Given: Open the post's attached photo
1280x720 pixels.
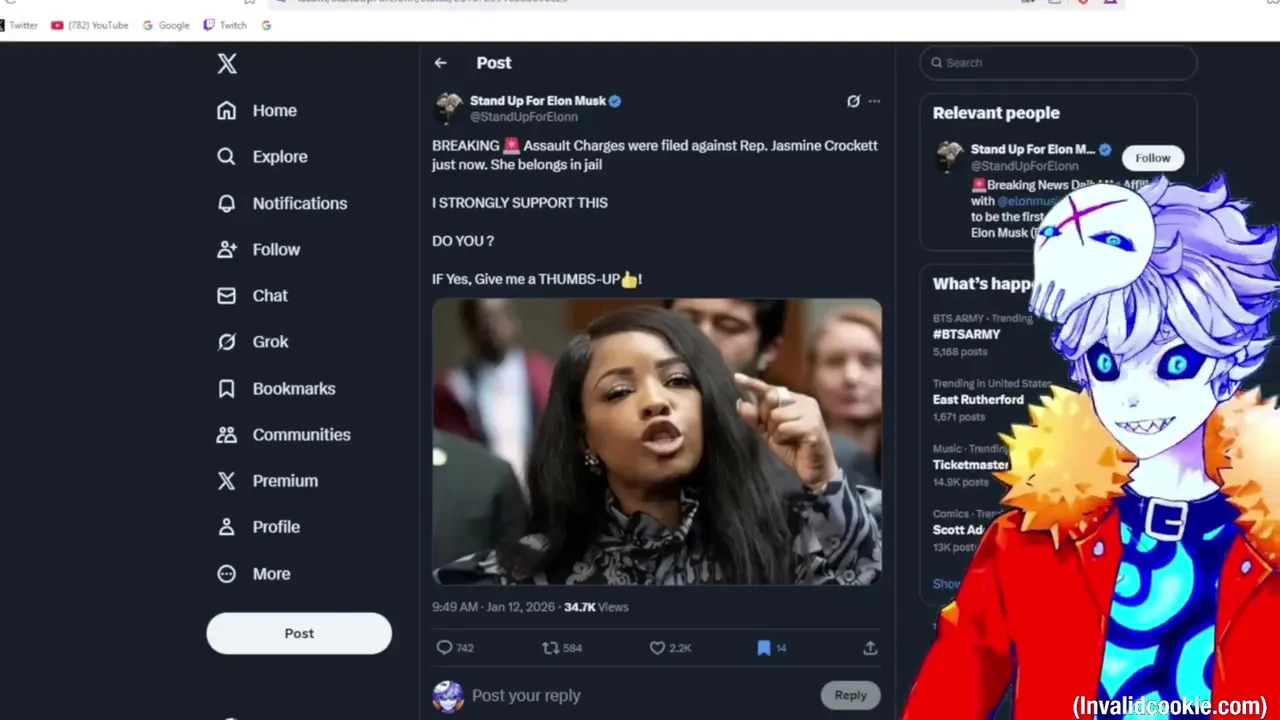Looking at the screenshot, I should point(657,442).
